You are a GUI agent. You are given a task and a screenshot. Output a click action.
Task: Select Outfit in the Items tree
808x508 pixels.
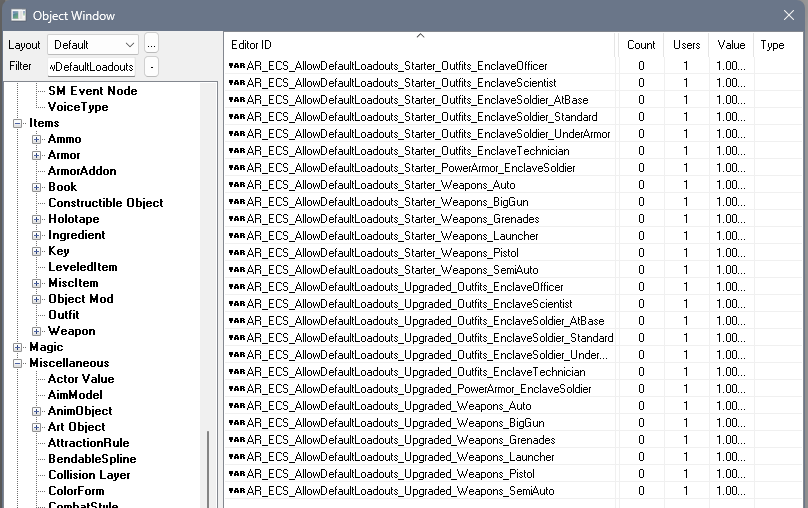(x=63, y=315)
